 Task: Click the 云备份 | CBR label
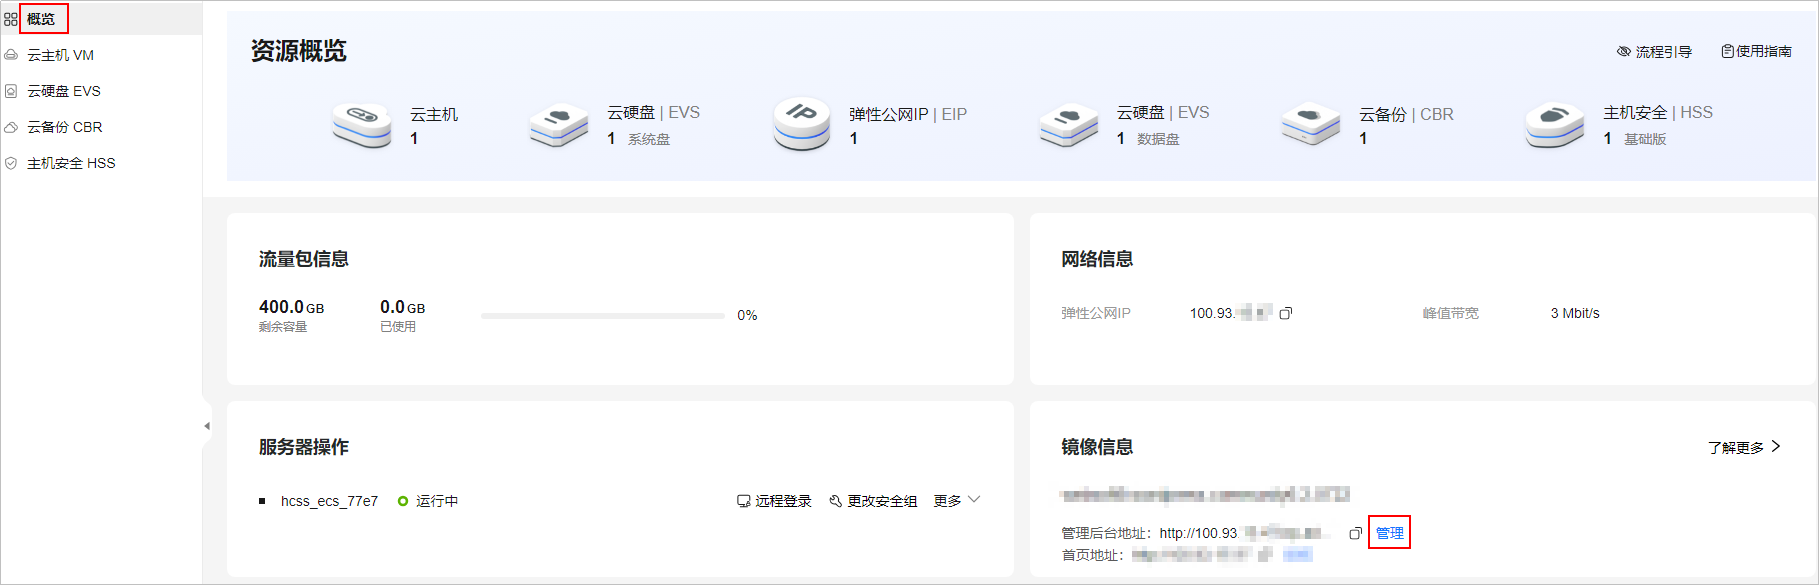(x=1406, y=114)
